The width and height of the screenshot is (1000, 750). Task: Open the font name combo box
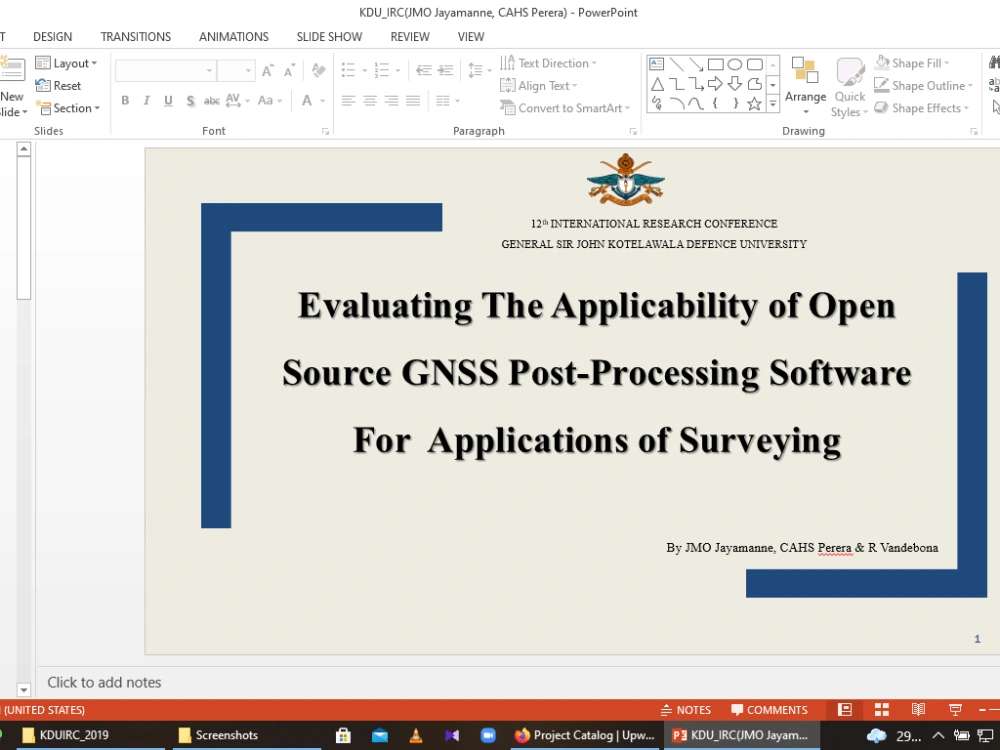[165, 70]
